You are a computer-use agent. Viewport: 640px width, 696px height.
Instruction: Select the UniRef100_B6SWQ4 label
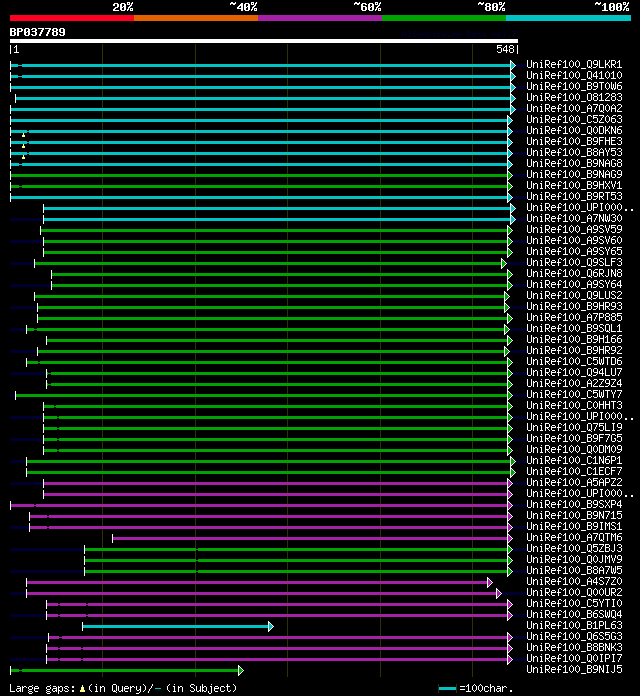(574, 614)
